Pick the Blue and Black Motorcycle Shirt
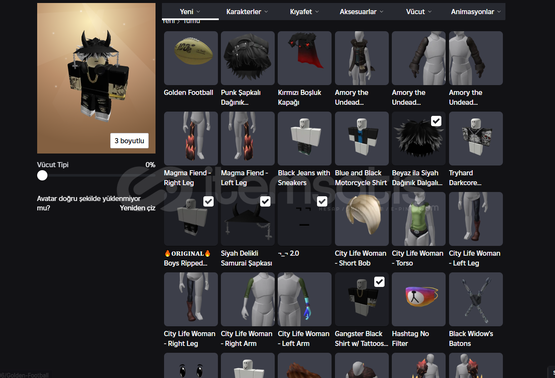Image resolution: width=555 pixels, height=378 pixels. tap(362, 138)
